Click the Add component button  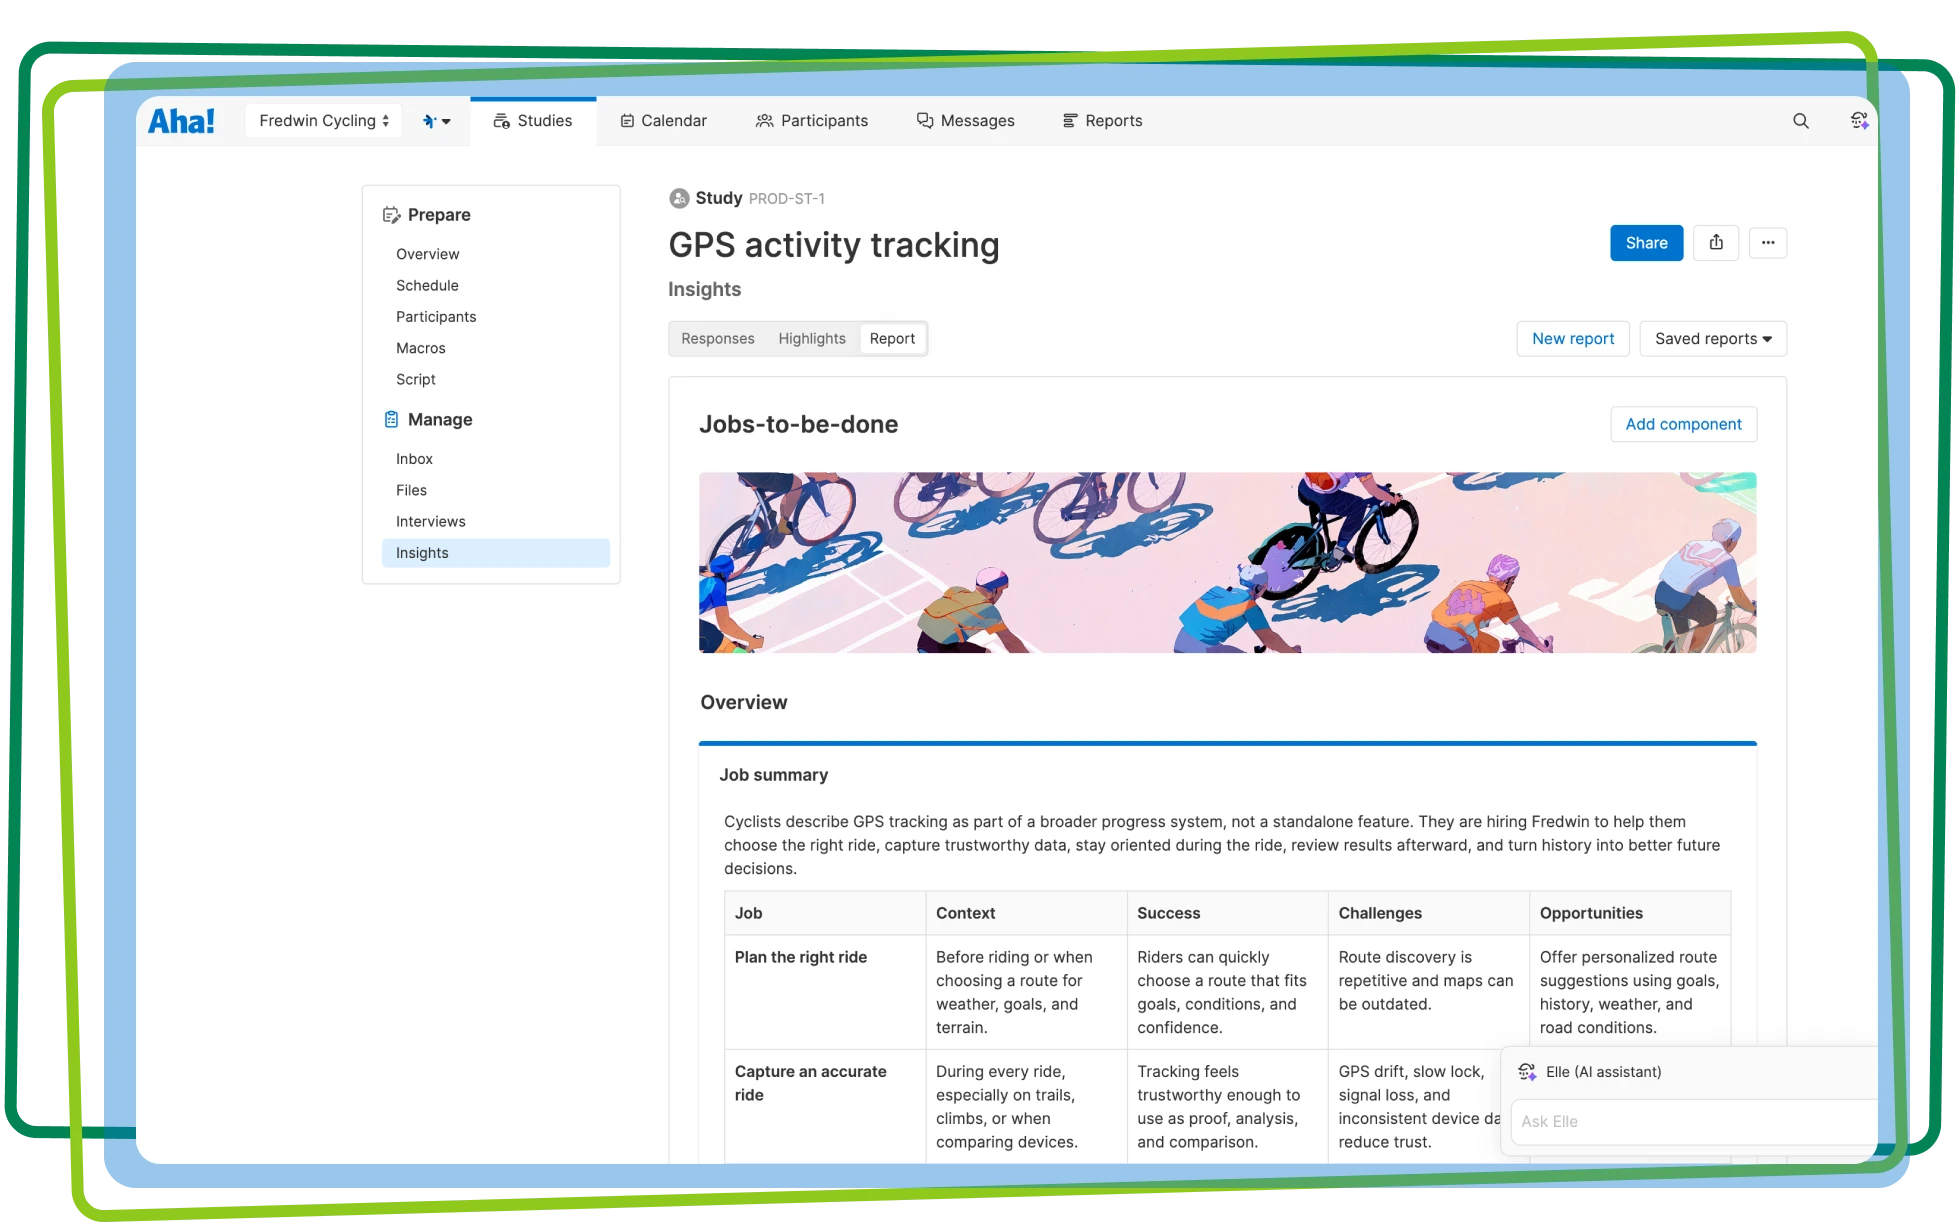click(x=1683, y=424)
